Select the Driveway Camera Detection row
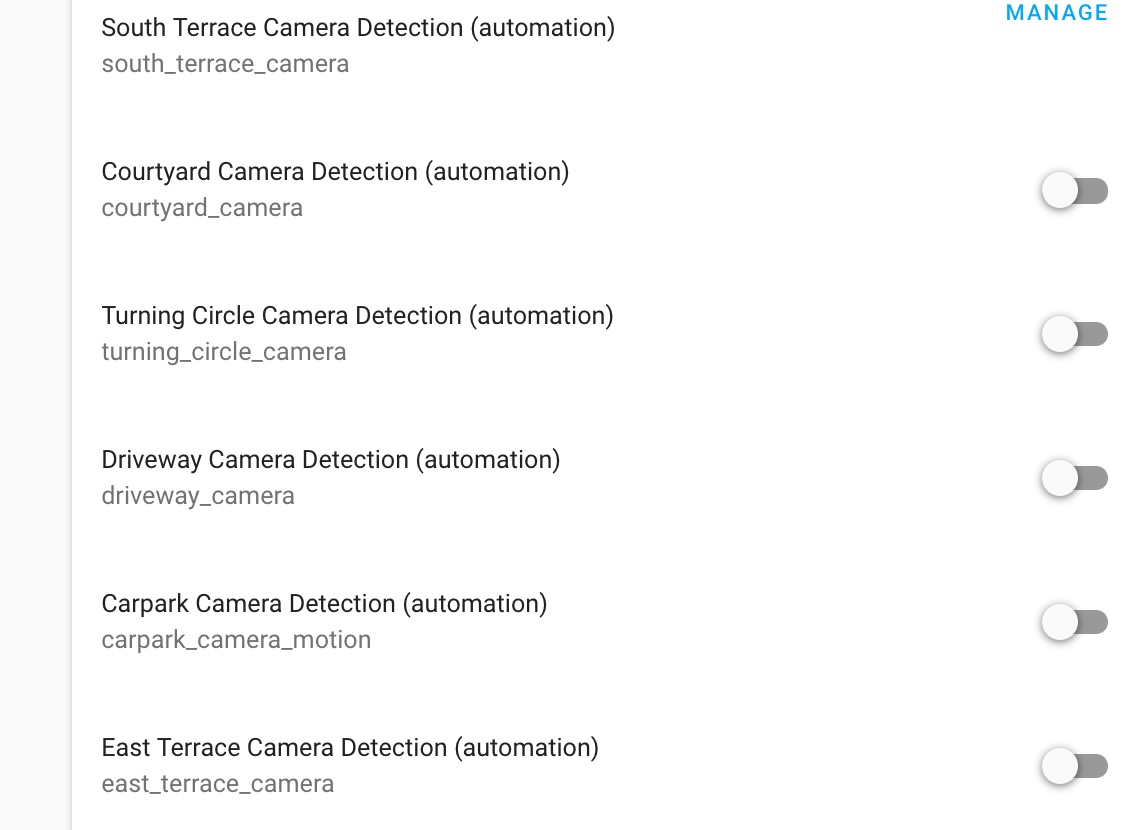Screen dimensions: 1144x830 click(330, 460)
